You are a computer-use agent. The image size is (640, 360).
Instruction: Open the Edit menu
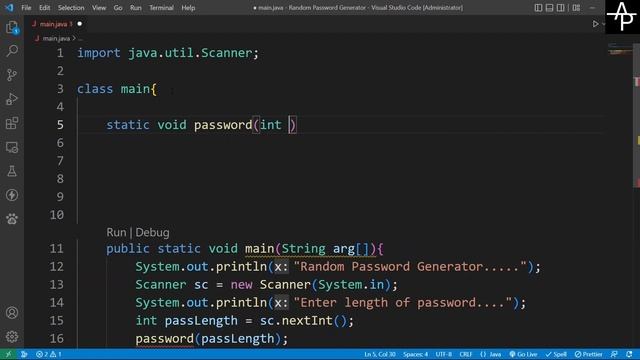pos(44,8)
